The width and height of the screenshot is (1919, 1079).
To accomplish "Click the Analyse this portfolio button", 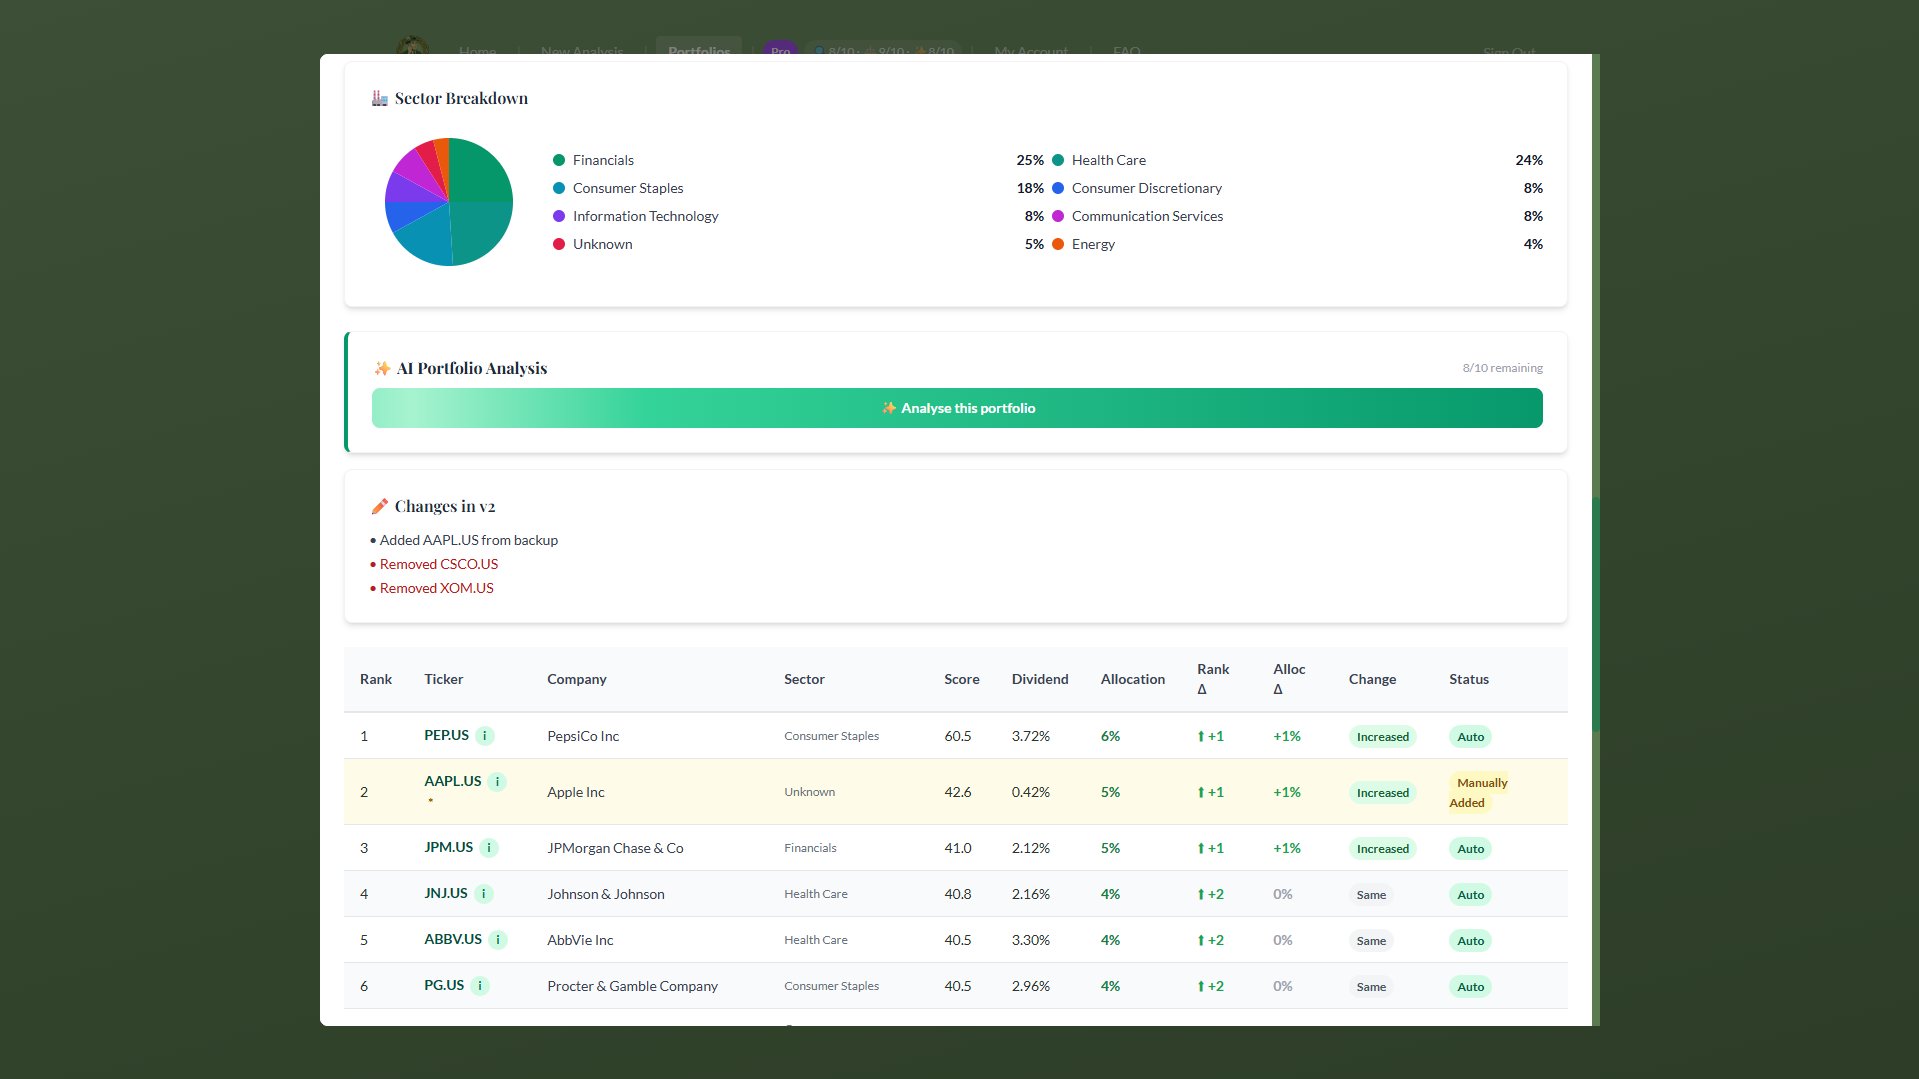I will point(957,408).
